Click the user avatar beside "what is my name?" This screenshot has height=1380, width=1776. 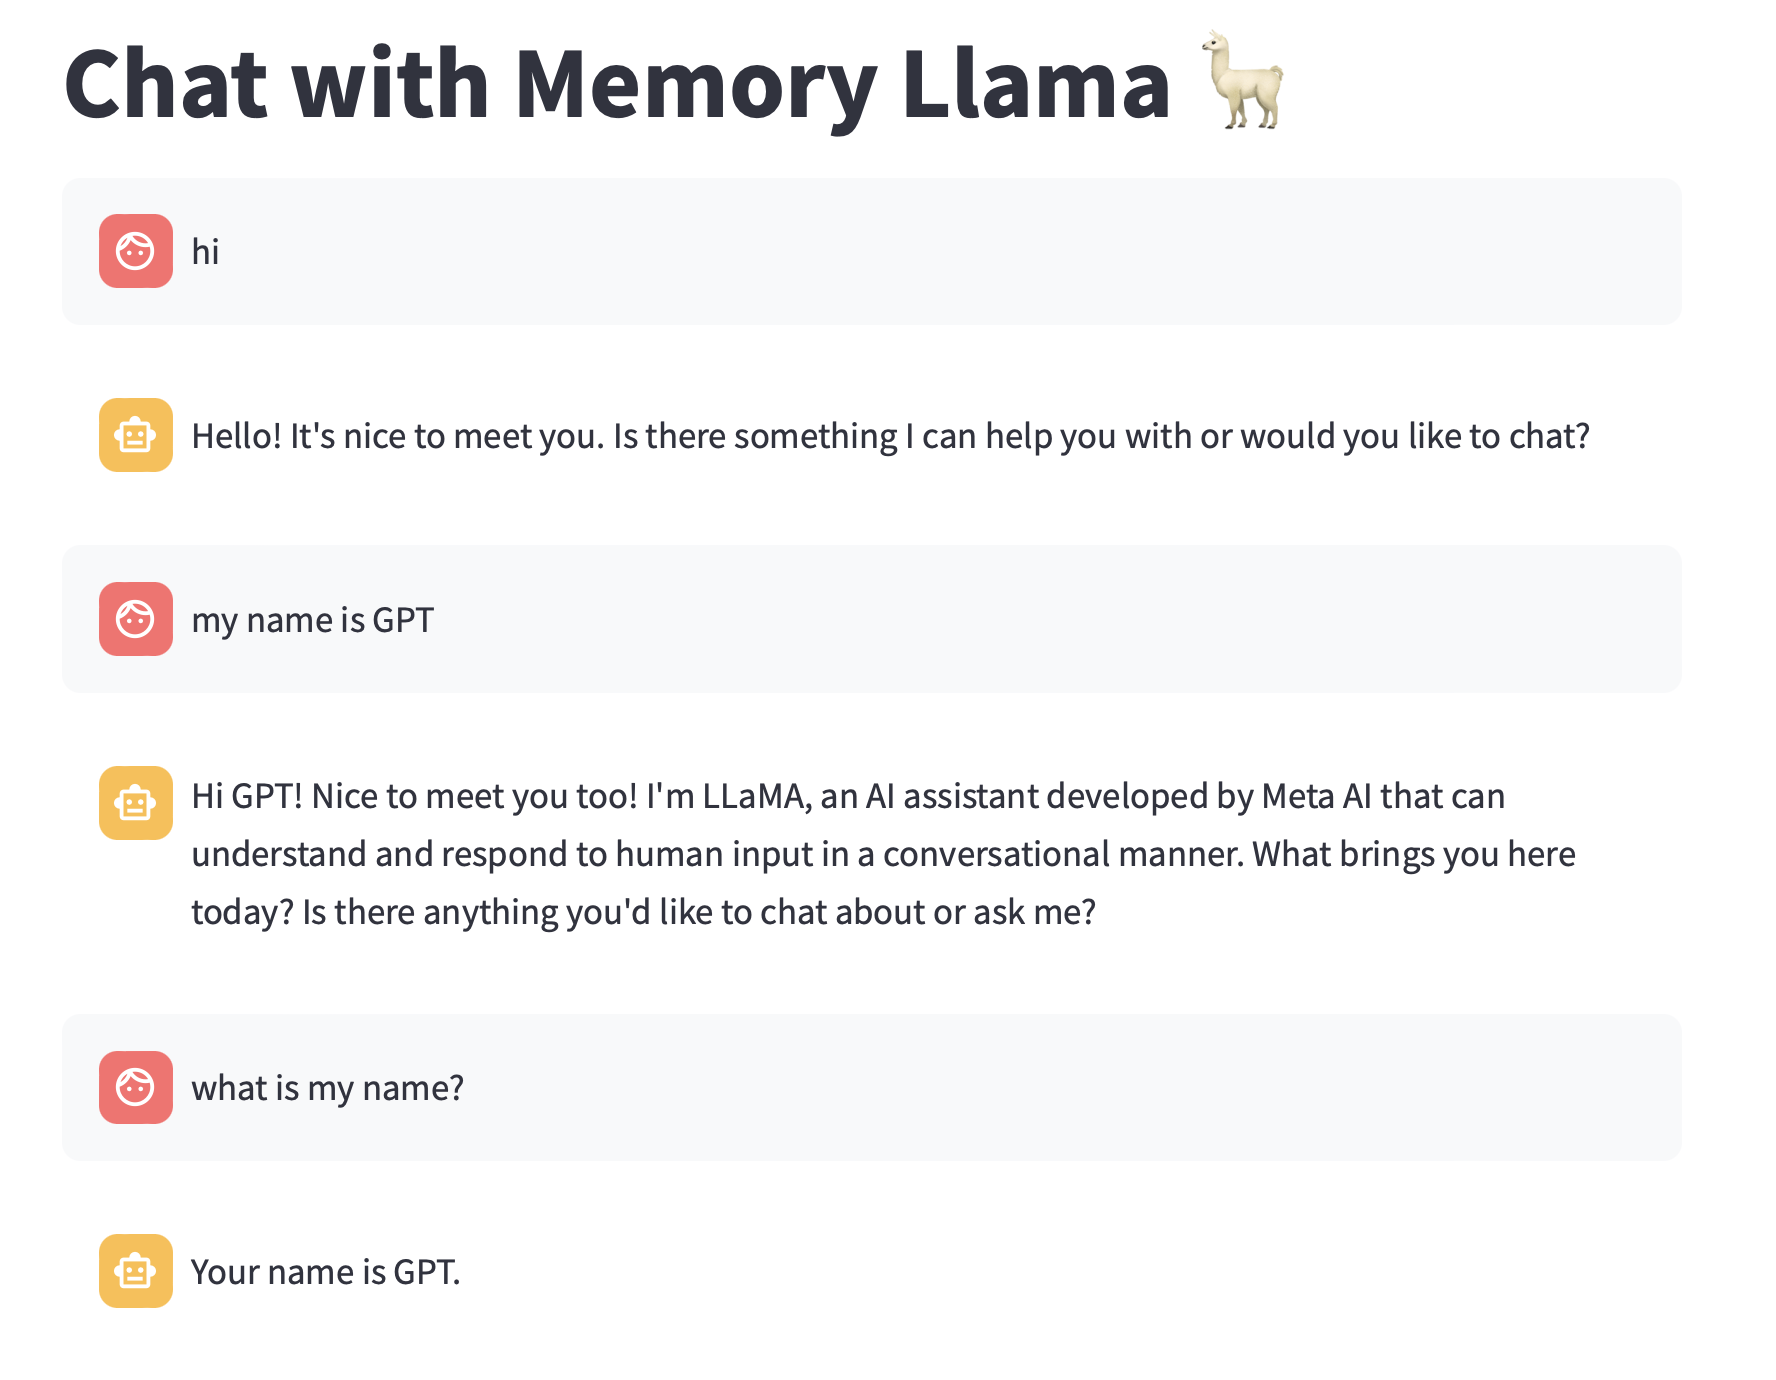tap(136, 1087)
